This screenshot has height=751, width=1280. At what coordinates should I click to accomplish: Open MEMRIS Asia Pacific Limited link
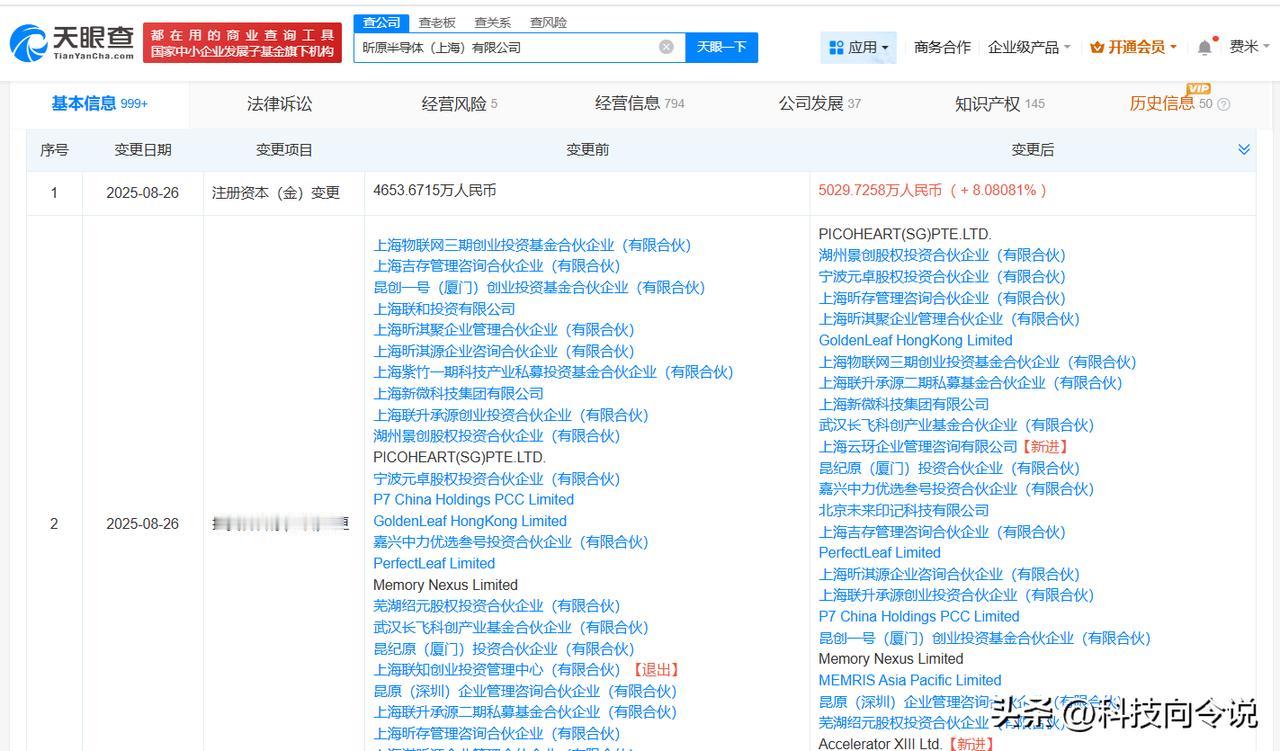[x=910, y=680]
